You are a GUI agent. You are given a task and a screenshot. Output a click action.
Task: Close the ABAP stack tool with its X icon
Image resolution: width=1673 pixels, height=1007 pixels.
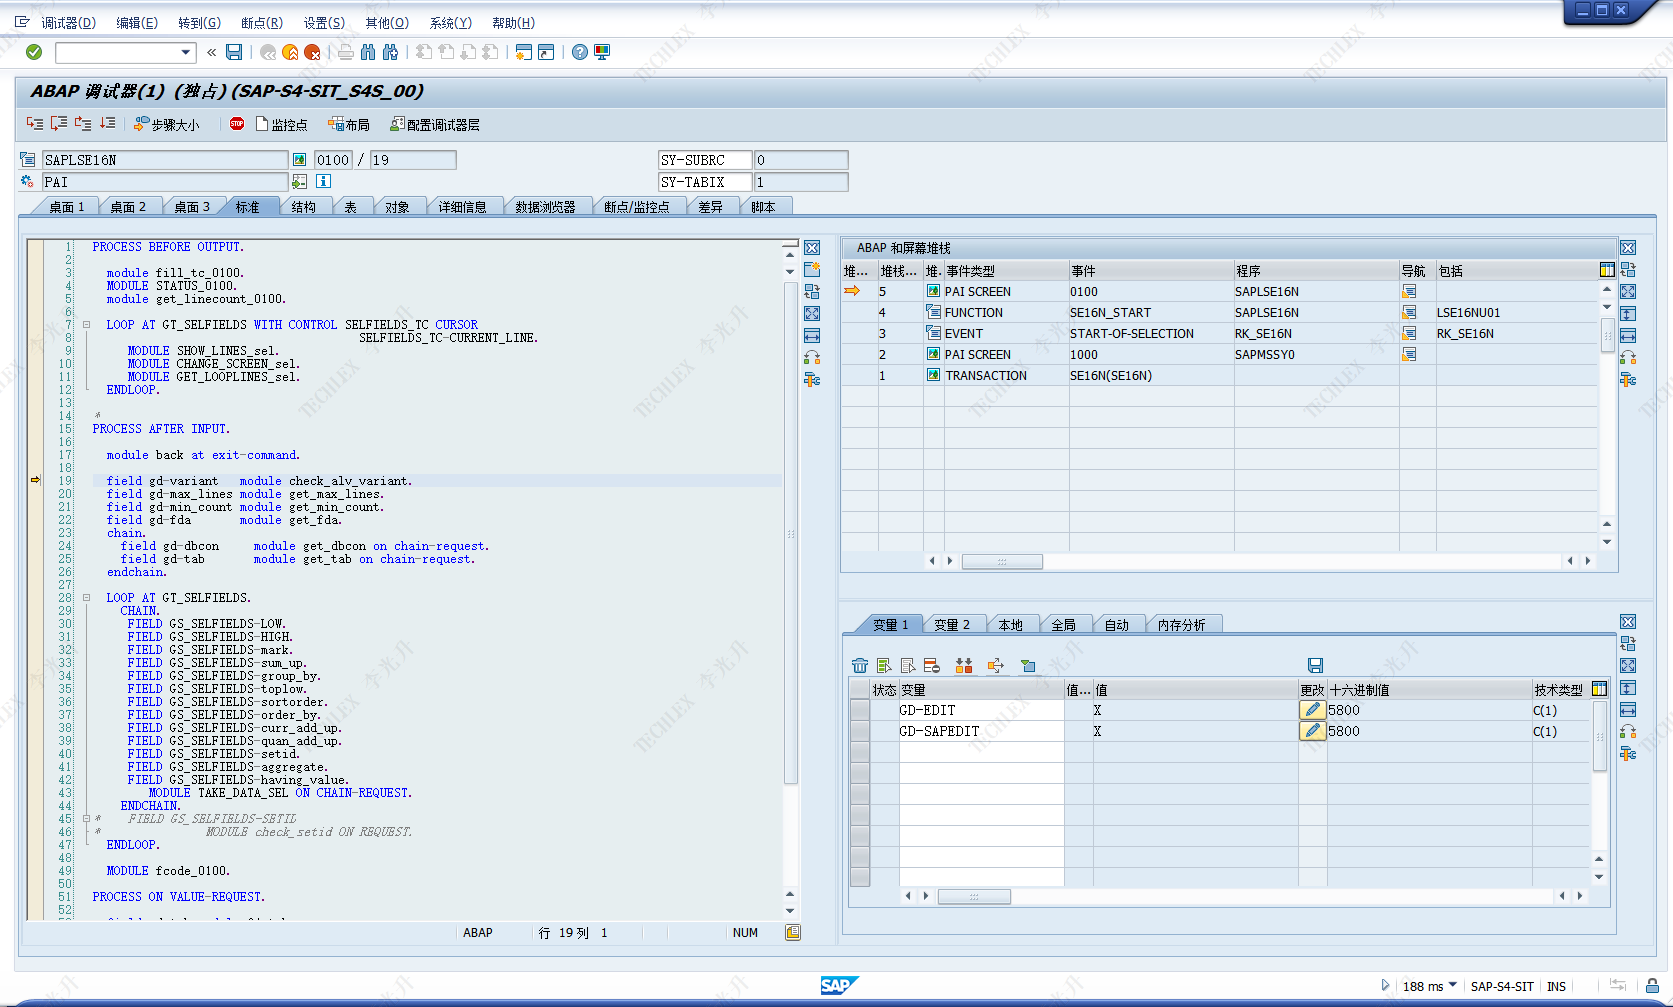pyautogui.click(x=1628, y=248)
